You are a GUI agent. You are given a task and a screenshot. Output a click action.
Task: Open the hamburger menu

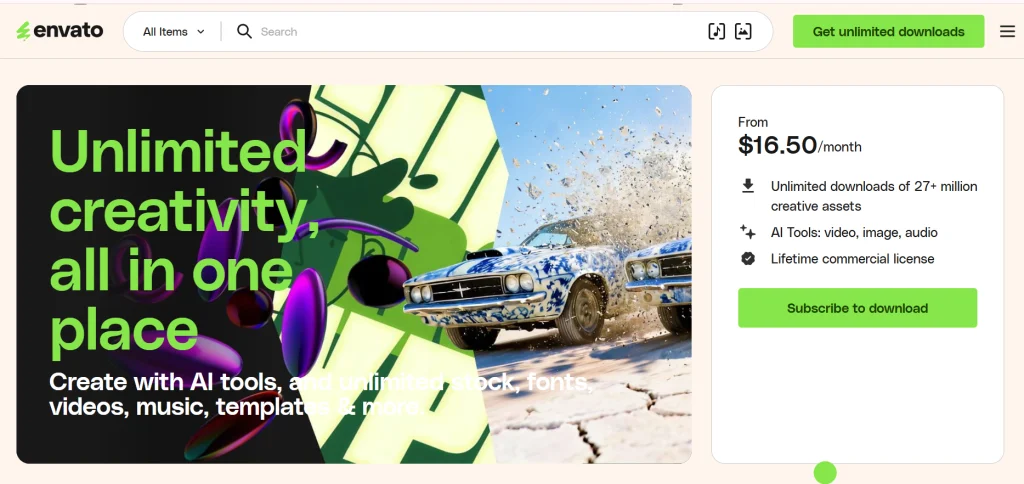1007,31
